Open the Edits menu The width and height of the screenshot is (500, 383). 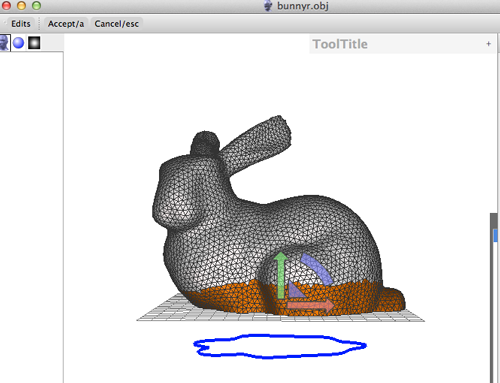pos(21,24)
